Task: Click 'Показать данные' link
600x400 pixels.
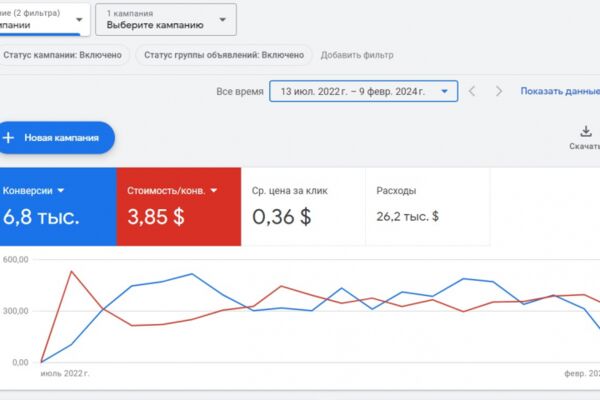Action: [x=560, y=91]
